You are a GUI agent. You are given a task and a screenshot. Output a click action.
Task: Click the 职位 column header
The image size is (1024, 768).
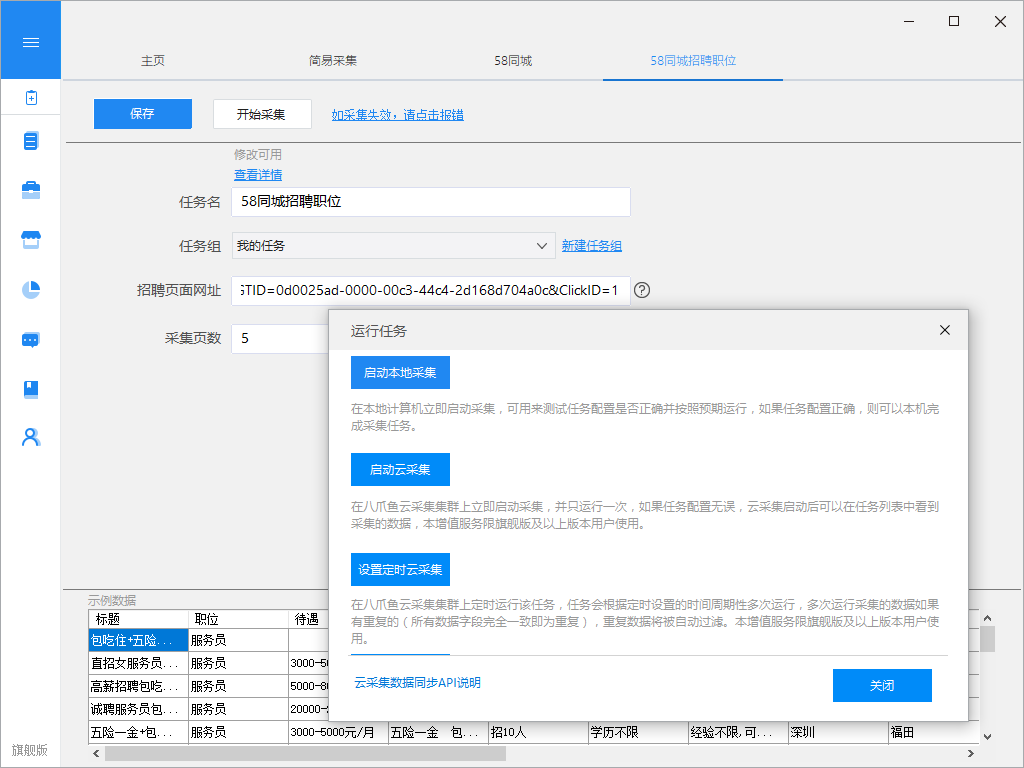238,619
